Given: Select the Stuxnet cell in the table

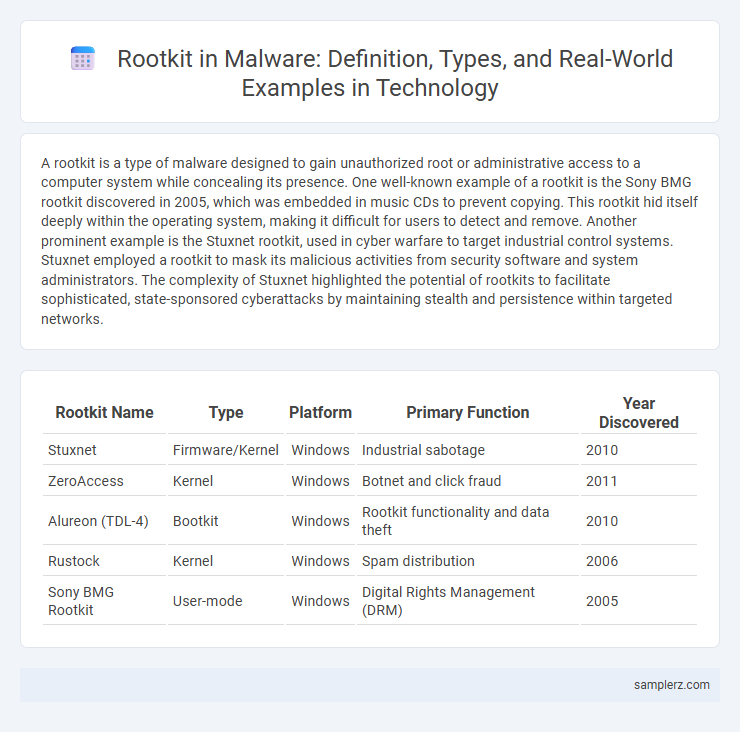Looking at the screenshot, I should pos(104,450).
